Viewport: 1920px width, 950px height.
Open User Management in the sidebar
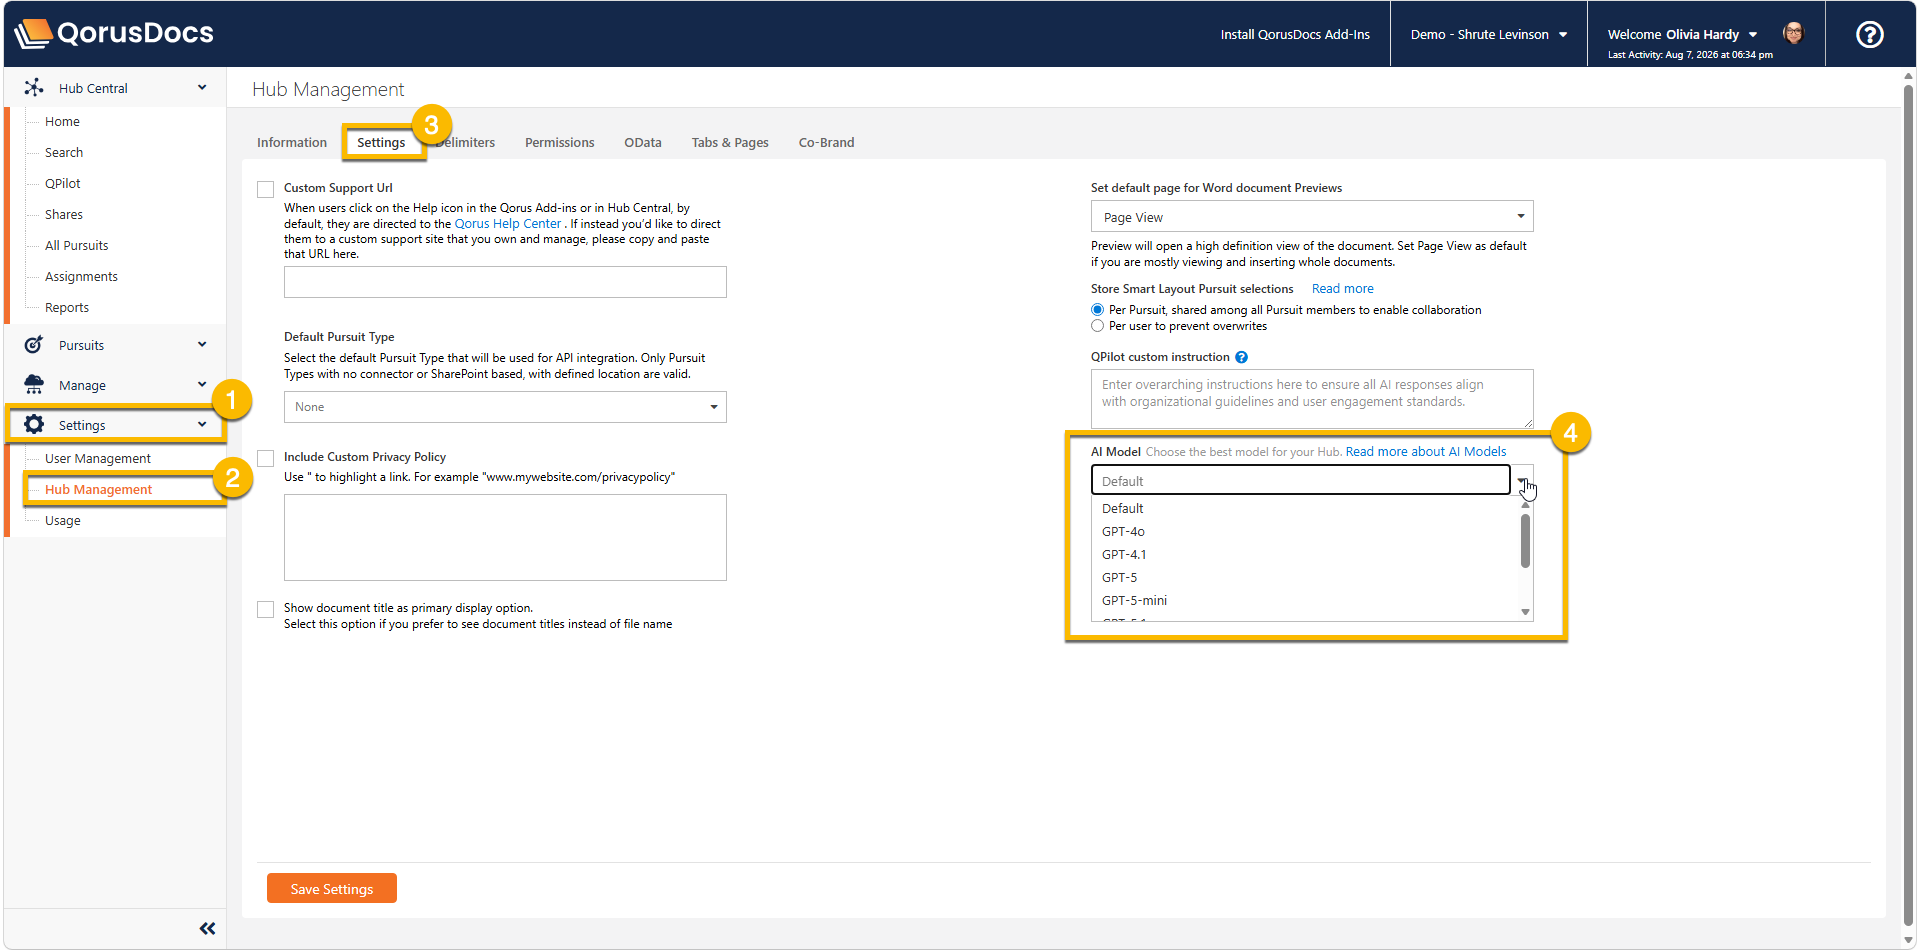98,458
